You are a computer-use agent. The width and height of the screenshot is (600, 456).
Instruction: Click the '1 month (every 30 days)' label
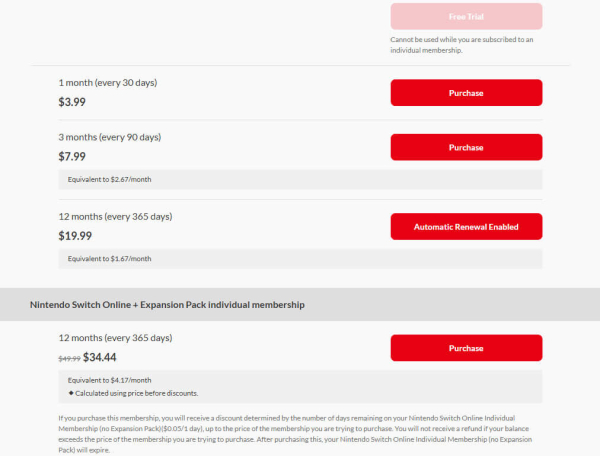(x=108, y=82)
